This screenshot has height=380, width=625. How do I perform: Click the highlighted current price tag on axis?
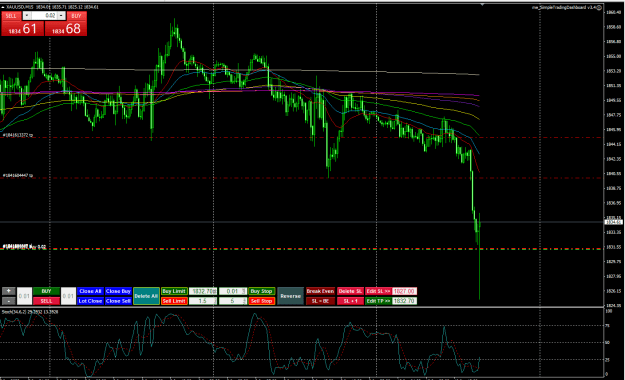tap(614, 222)
